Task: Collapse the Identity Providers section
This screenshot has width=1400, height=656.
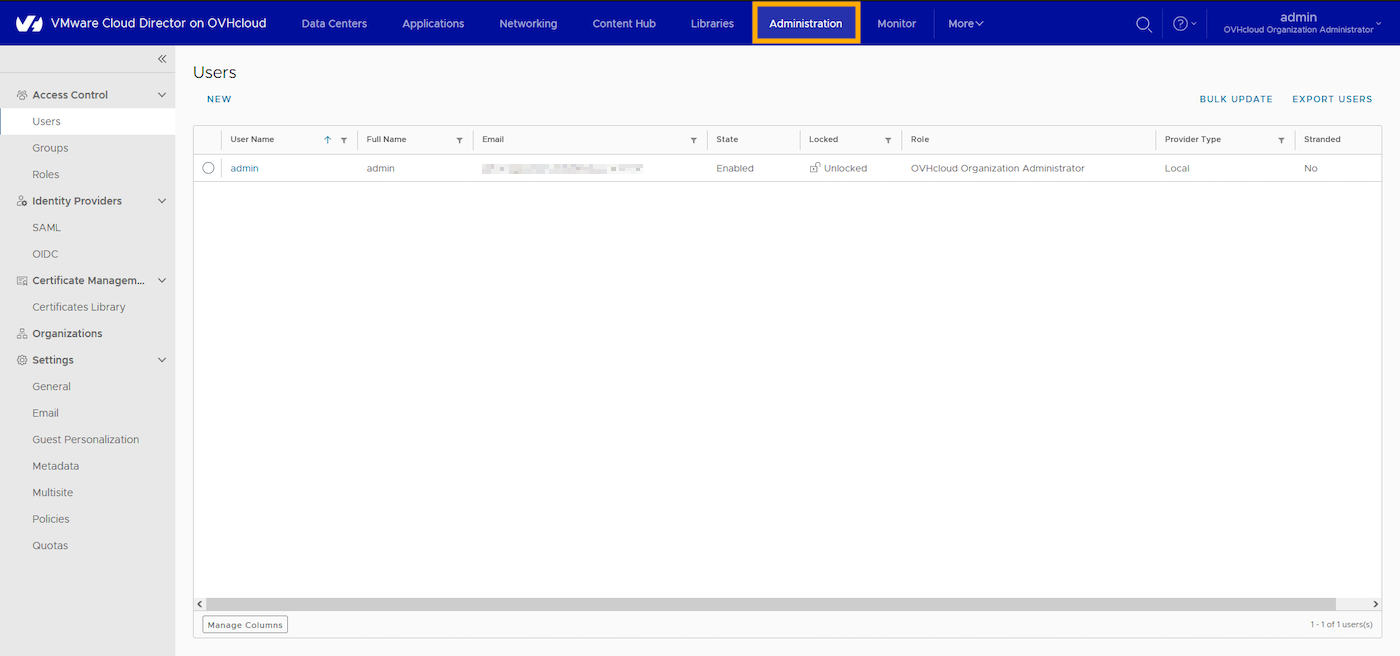Action: coord(162,201)
